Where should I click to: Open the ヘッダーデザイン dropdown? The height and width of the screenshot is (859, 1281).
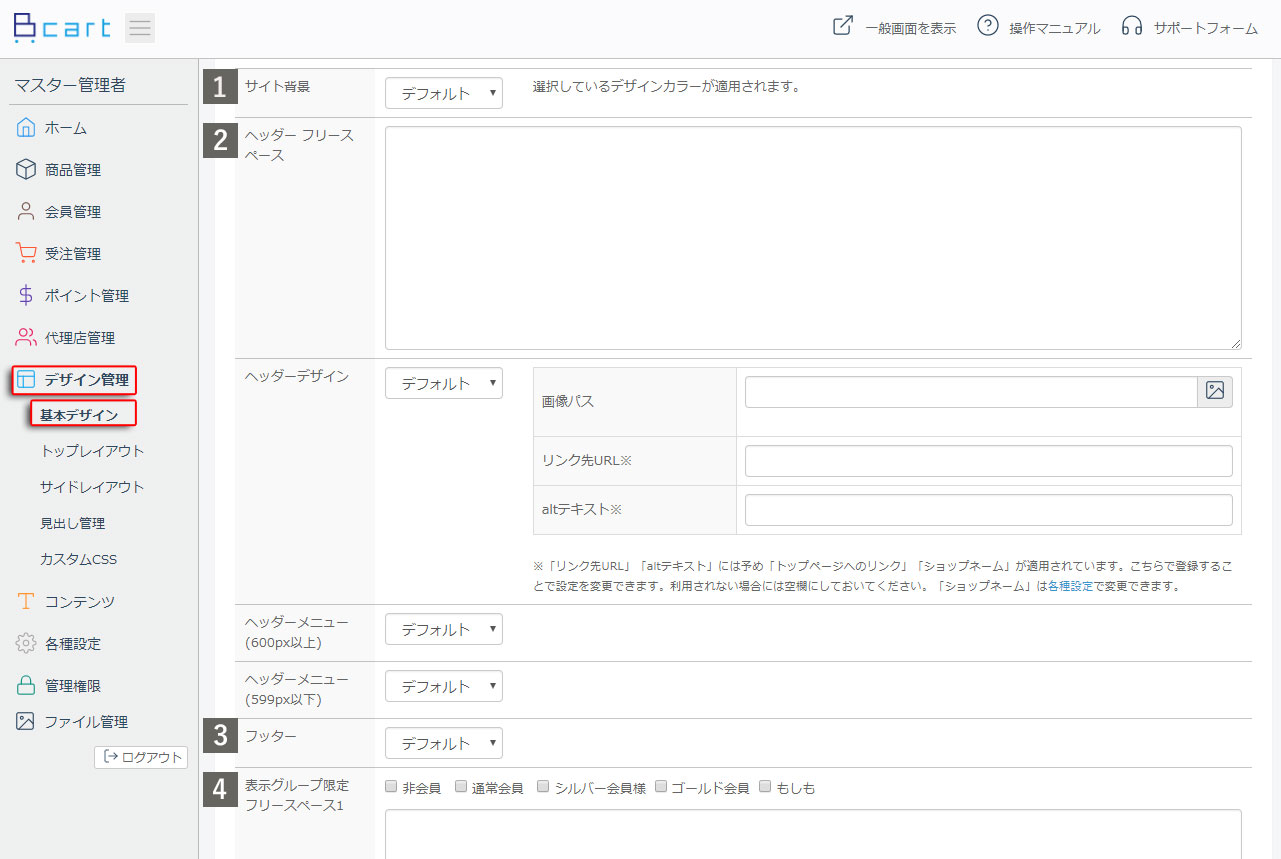444,383
